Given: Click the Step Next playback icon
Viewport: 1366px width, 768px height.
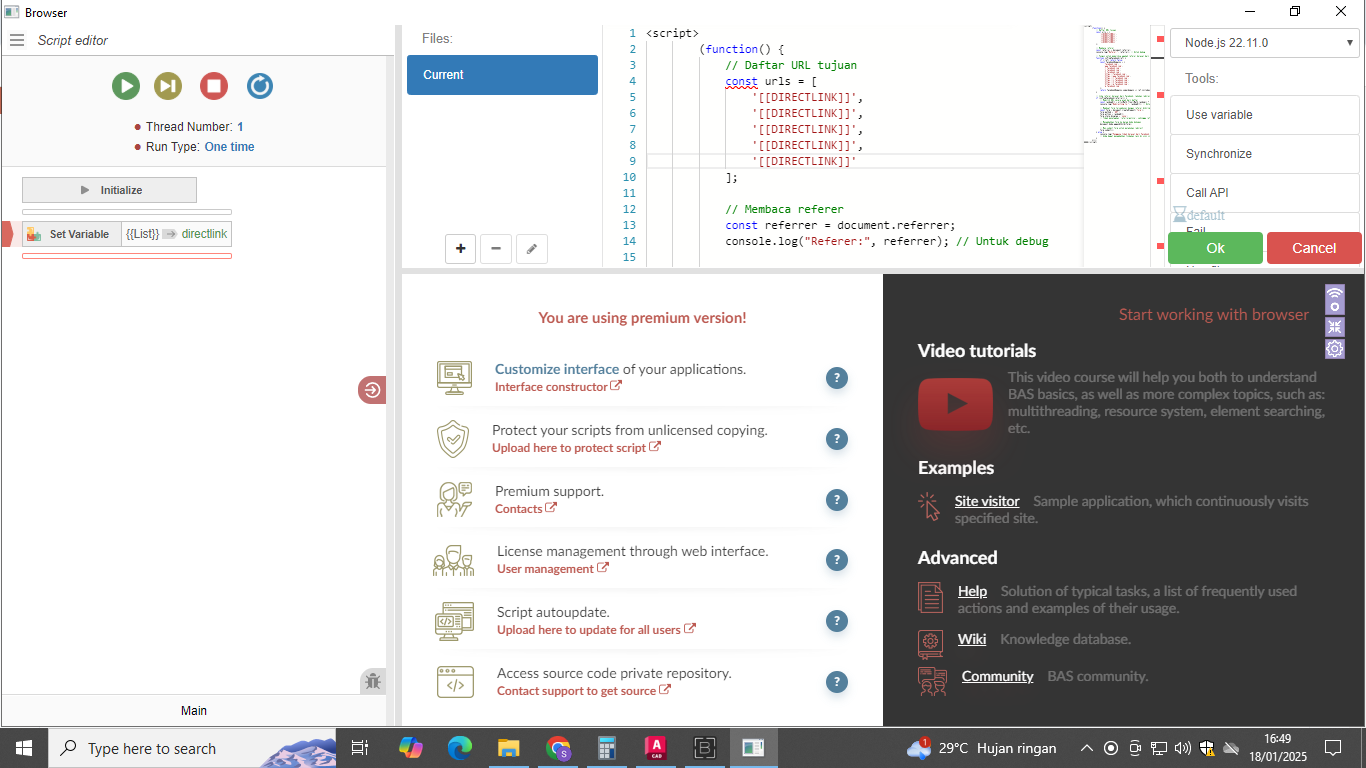Looking at the screenshot, I should [x=168, y=86].
